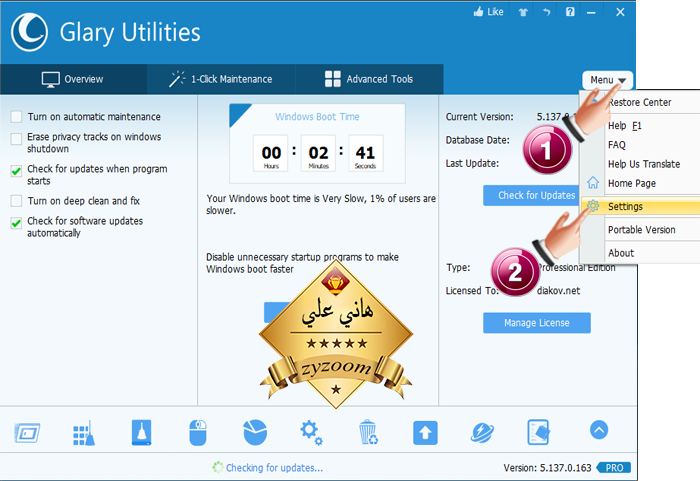Uncheck Check for software updates automatically
700x481 pixels.
click(x=16, y=223)
